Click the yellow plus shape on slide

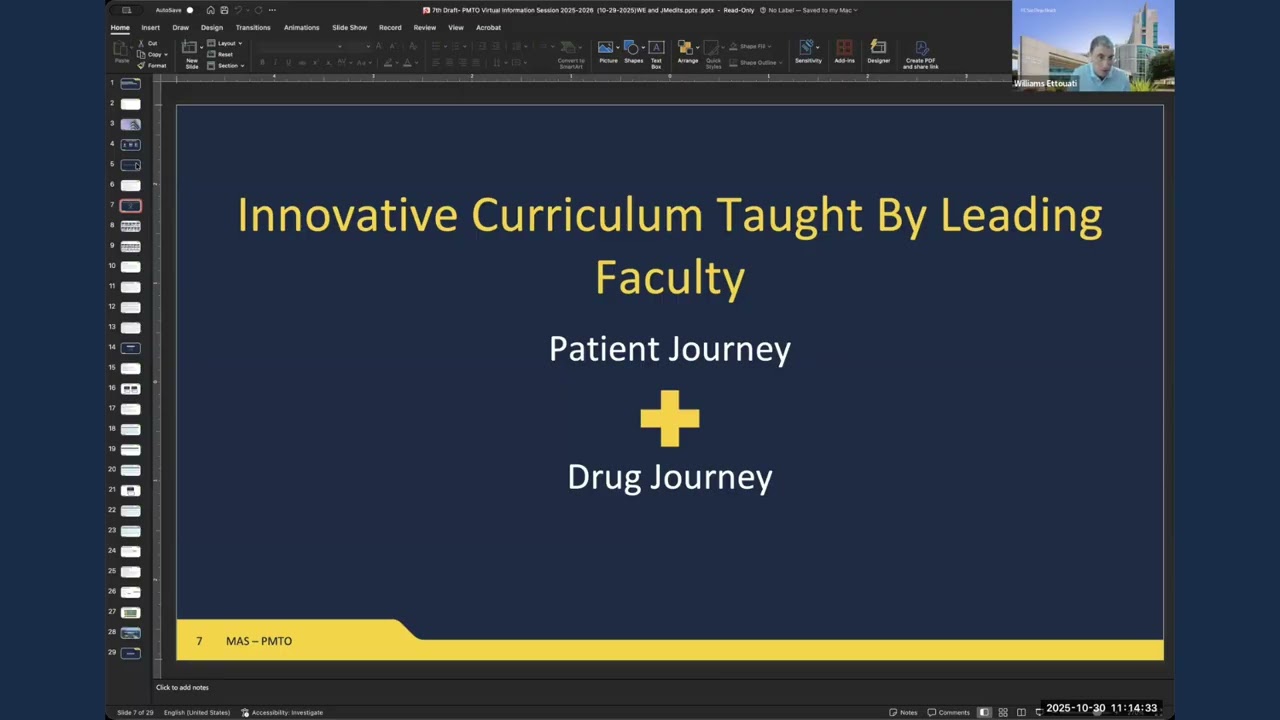[x=670, y=418]
